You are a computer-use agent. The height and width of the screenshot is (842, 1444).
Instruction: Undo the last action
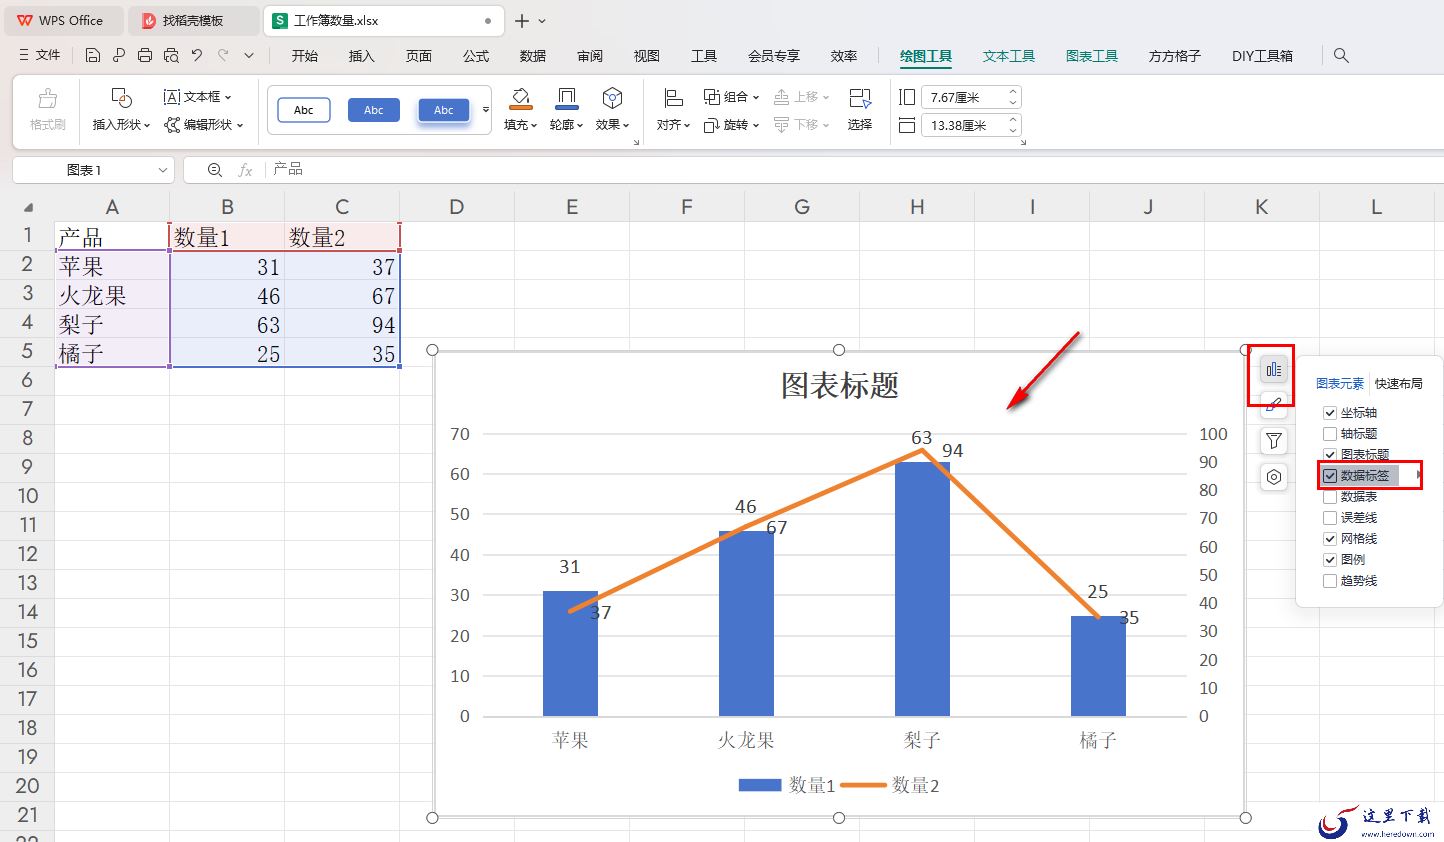(x=197, y=55)
